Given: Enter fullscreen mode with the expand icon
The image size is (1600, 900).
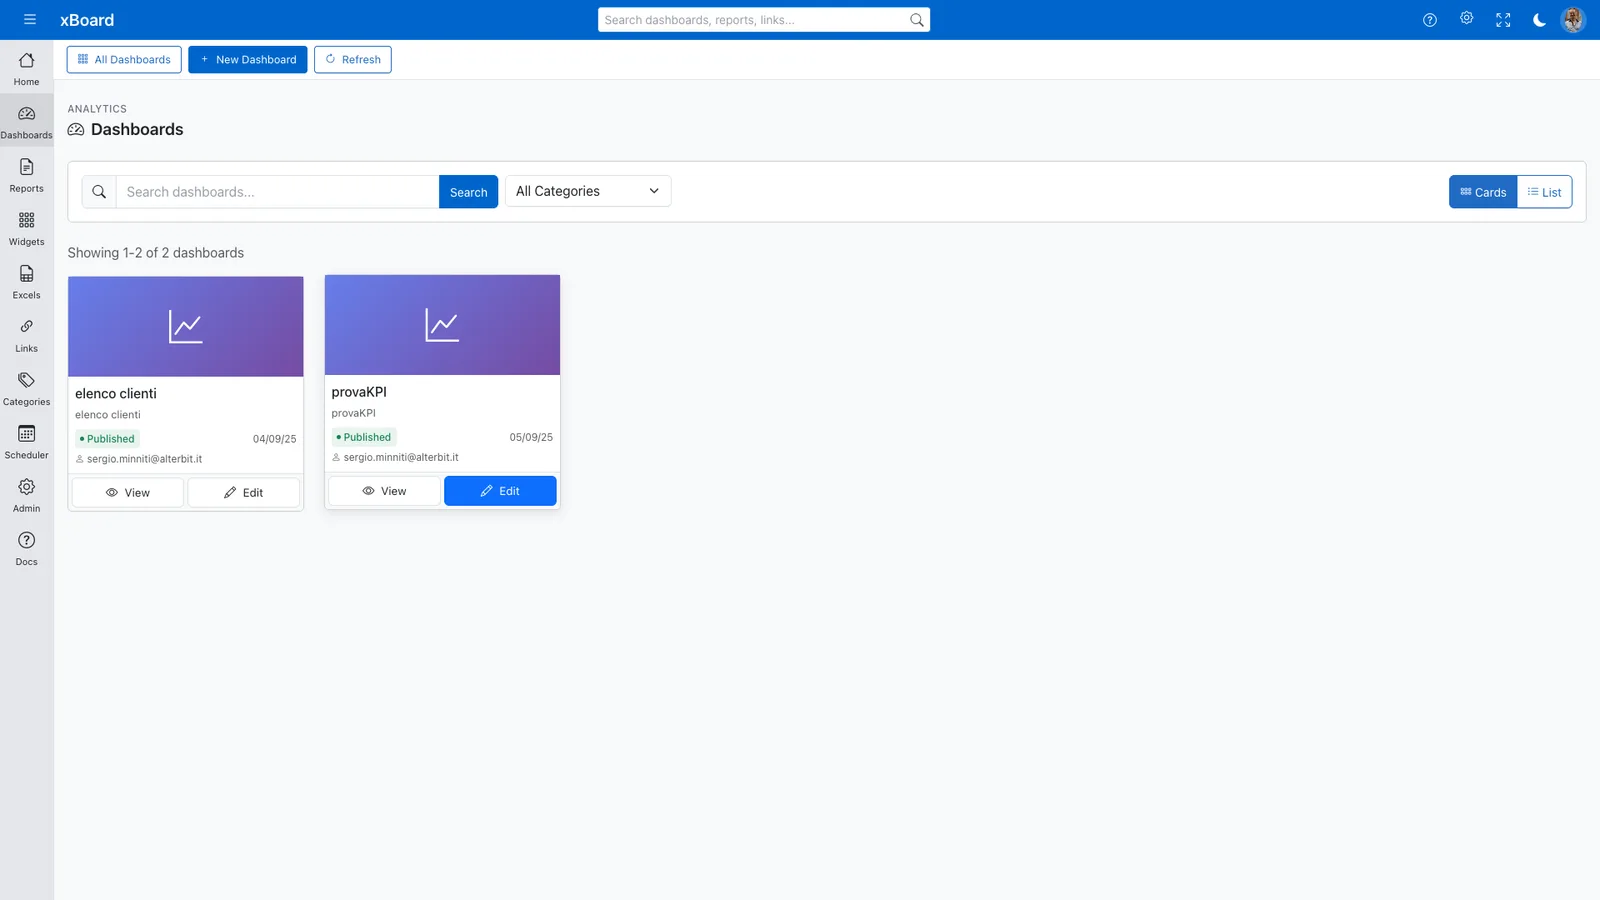Looking at the screenshot, I should click(1503, 20).
